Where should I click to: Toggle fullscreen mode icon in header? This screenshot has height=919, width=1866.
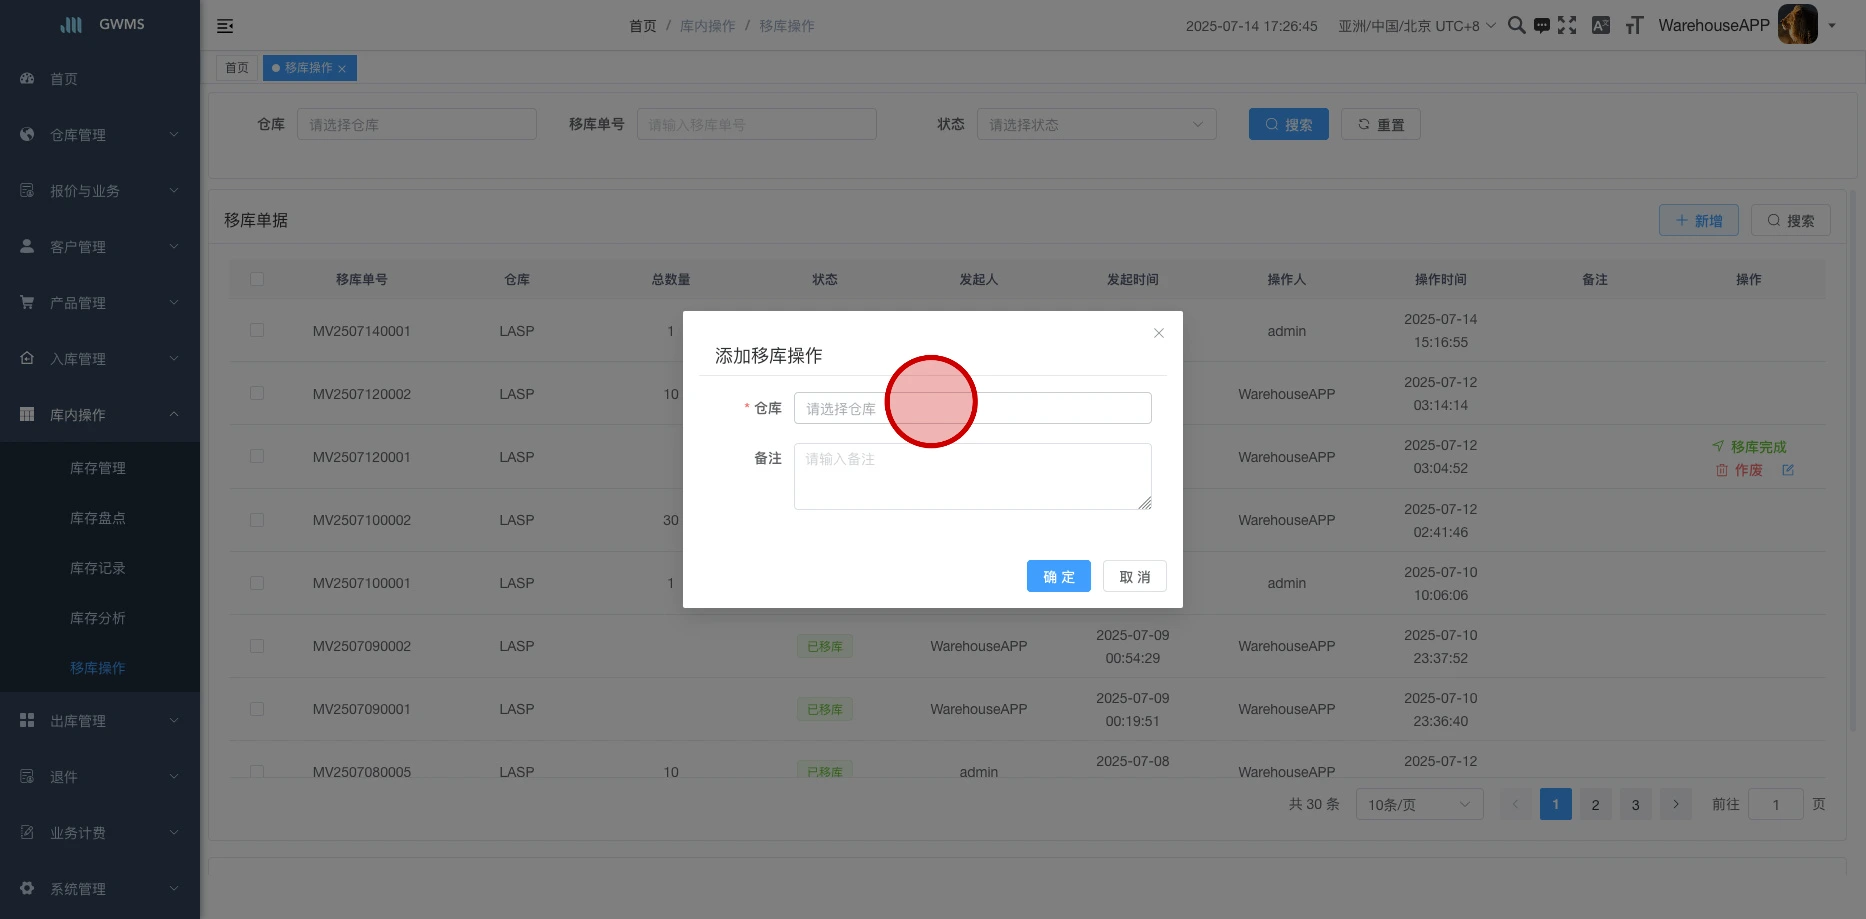pos(1567,26)
